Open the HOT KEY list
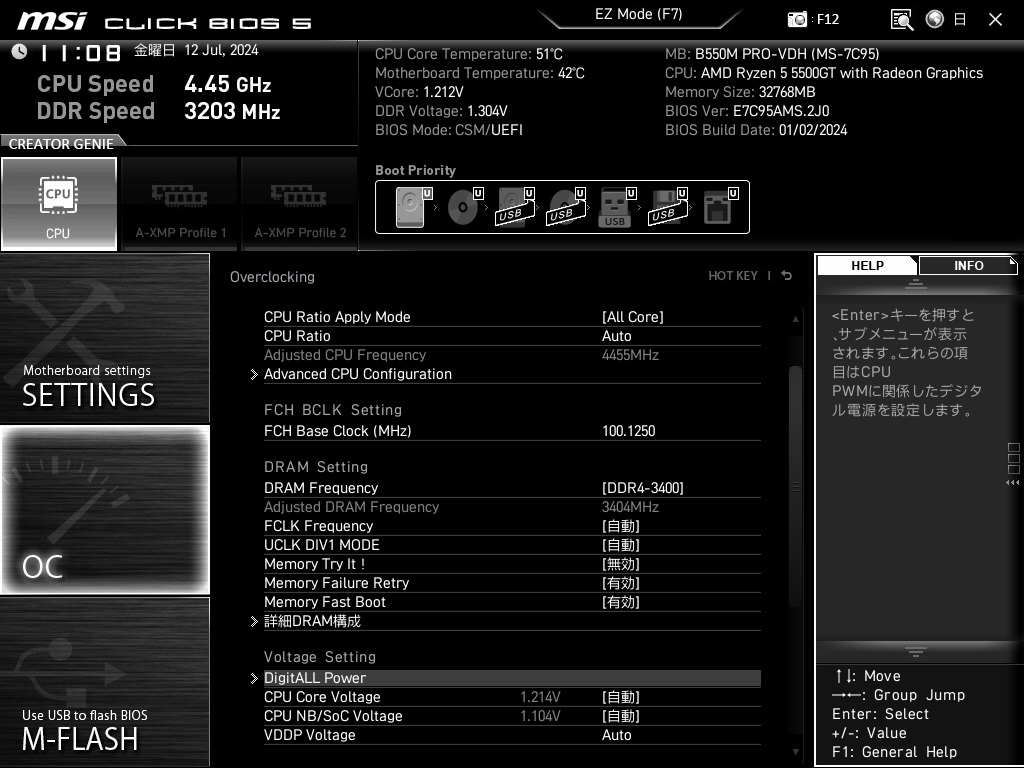Viewport: 1024px width, 768px height. (x=733, y=276)
